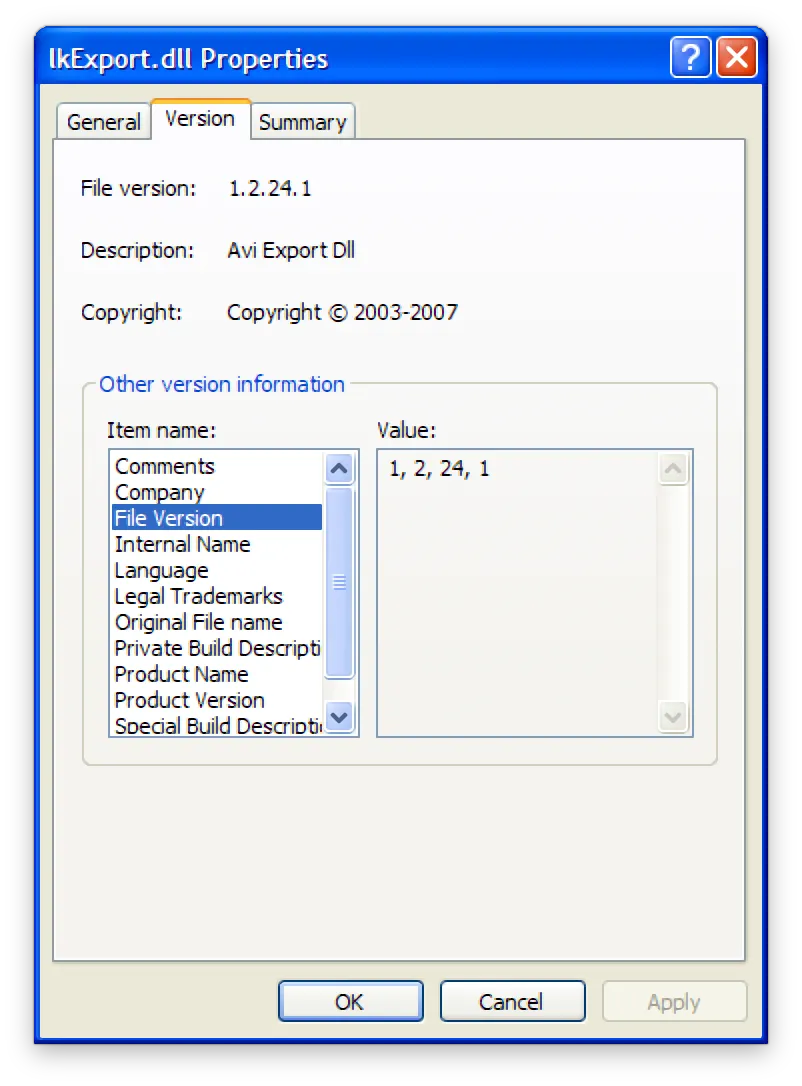Click the description text Avi Export Dll
This screenshot has width=802, height=1086.
[x=291, y=250]
